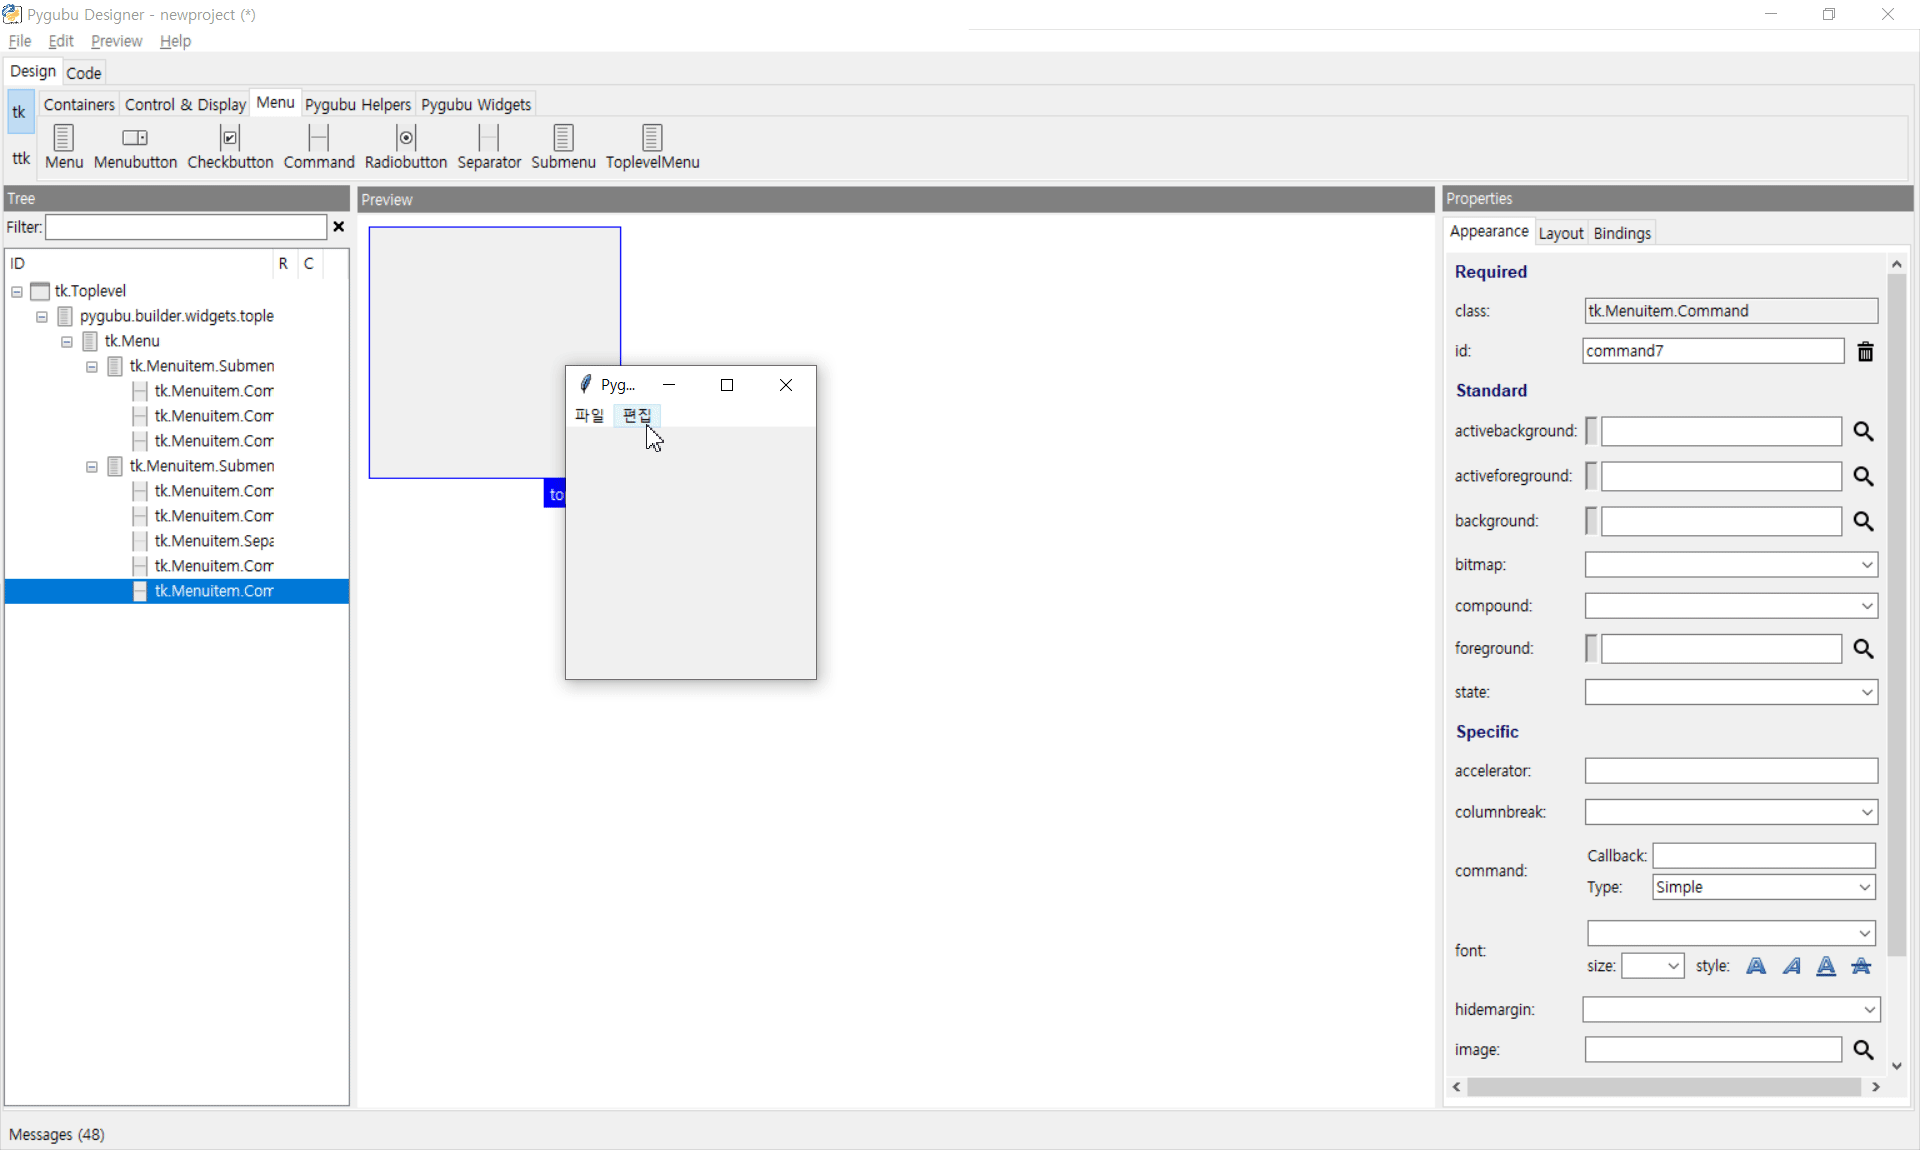Toggle bold font style
This screenshot has width=1920, height=1150.
coord(1756,966)
